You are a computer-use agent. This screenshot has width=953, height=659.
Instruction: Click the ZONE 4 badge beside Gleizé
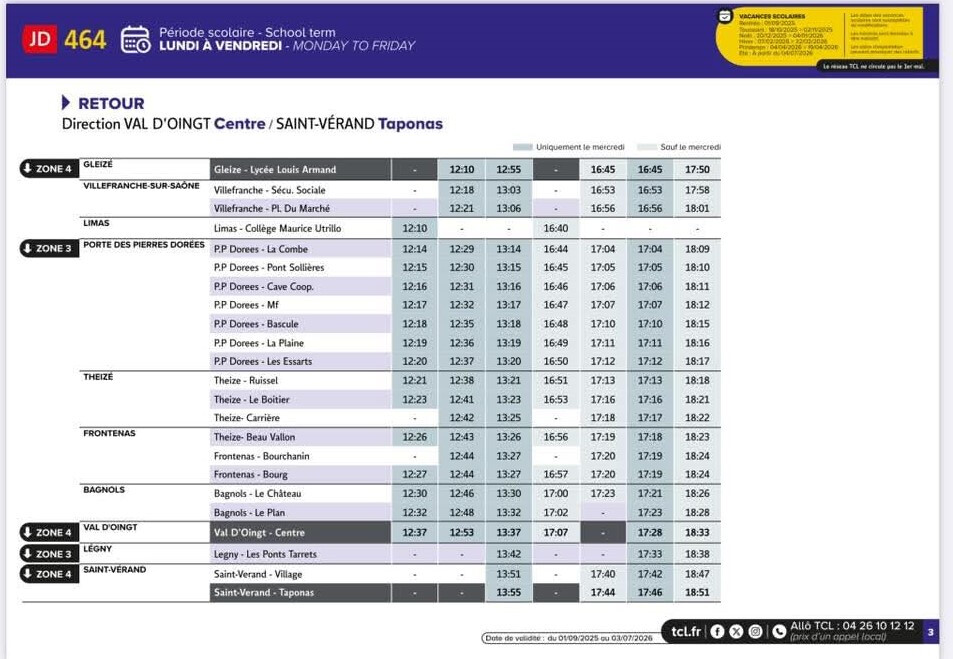tap(49, 168)
